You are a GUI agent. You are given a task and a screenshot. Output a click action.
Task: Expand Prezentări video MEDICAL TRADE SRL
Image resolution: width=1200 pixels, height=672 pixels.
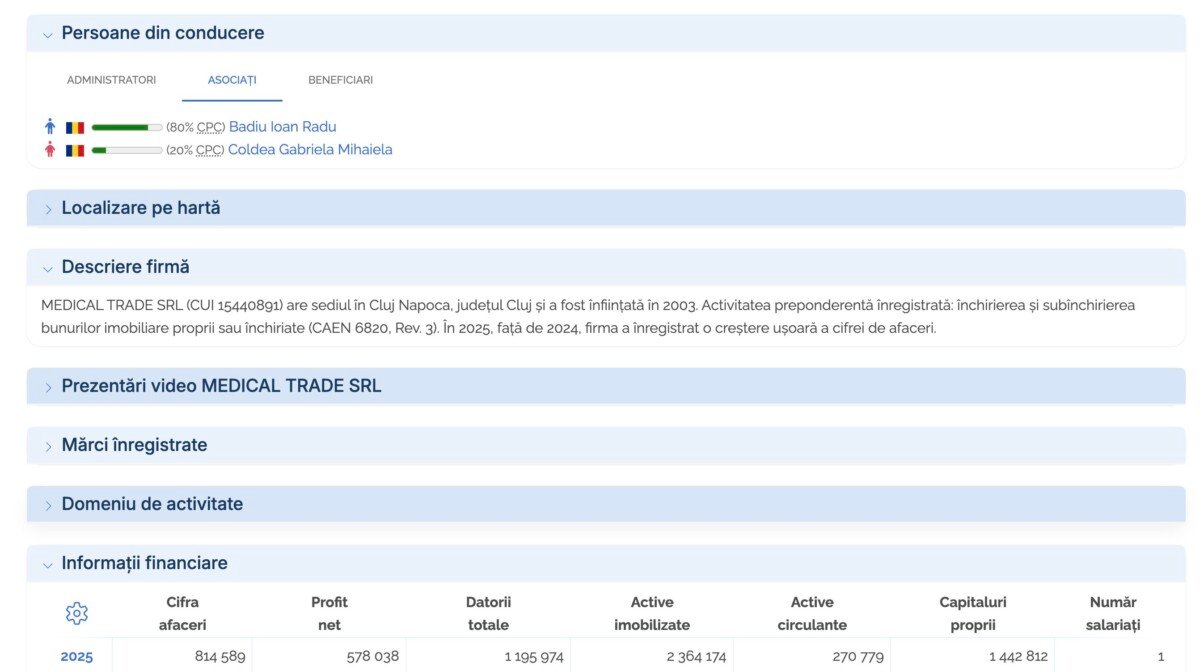[x=606, y=386]
